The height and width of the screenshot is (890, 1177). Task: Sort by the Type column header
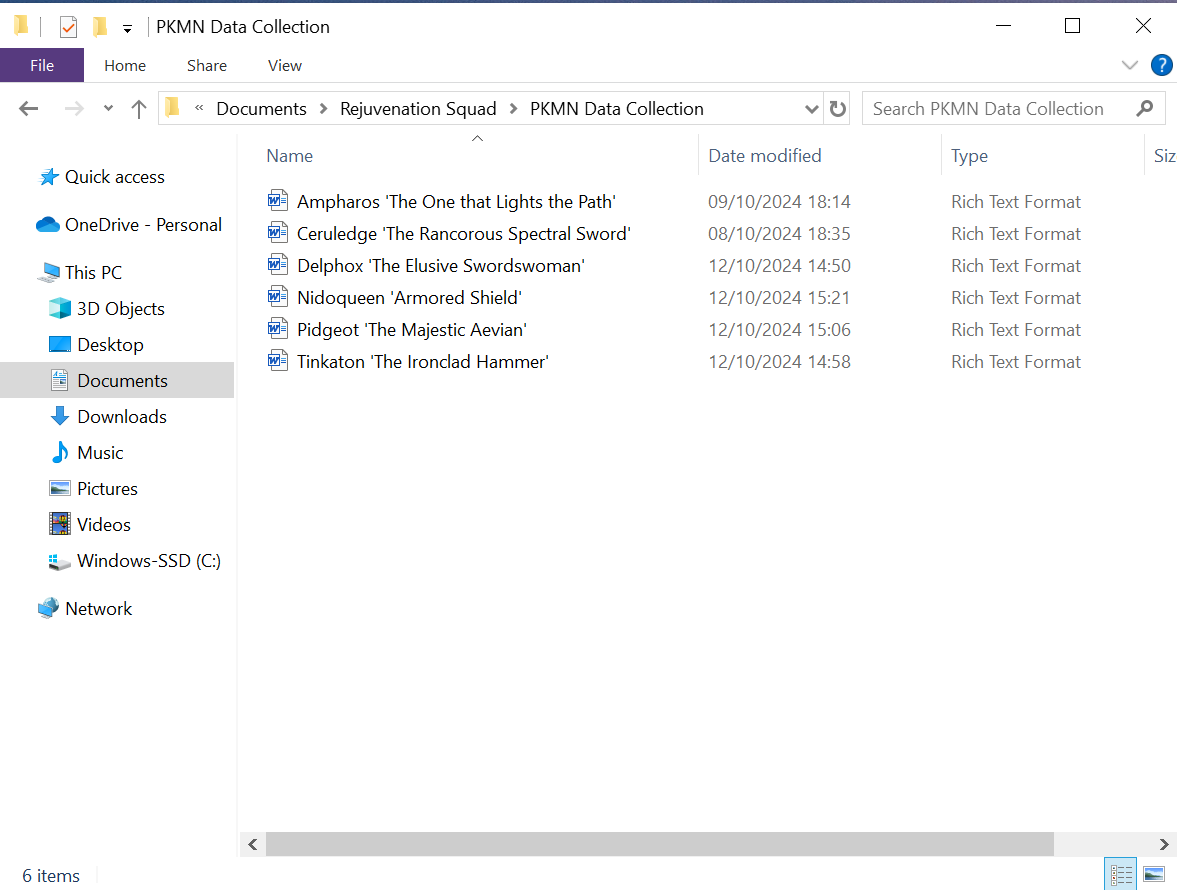point(968,156)
